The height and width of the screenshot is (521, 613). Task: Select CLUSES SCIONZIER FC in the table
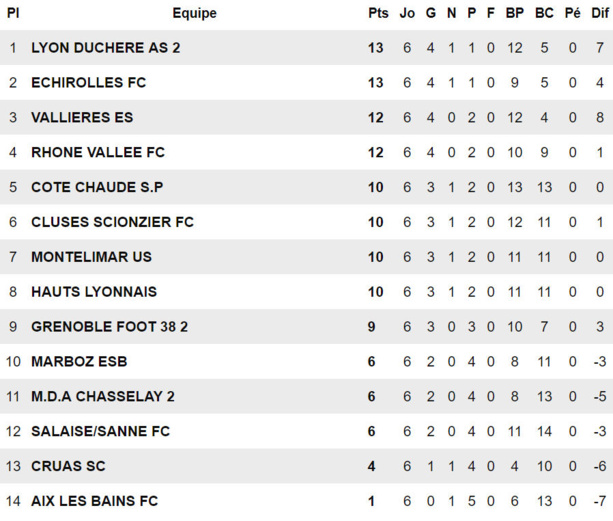(113, 222)
